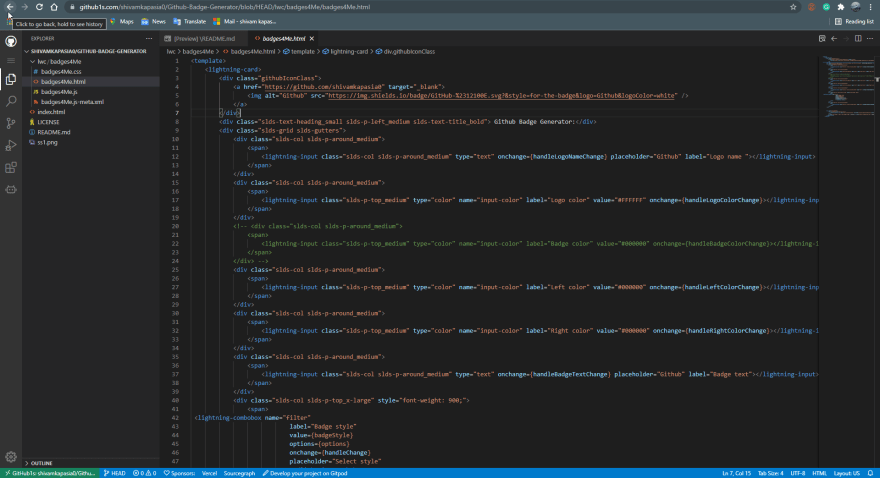Viewport: 880px width, 478px height.
Task: Collapse the SHIVAMKAPASIA0/GITHUB-BADGE-GENERATOR root folder
Action: (89, 51)
